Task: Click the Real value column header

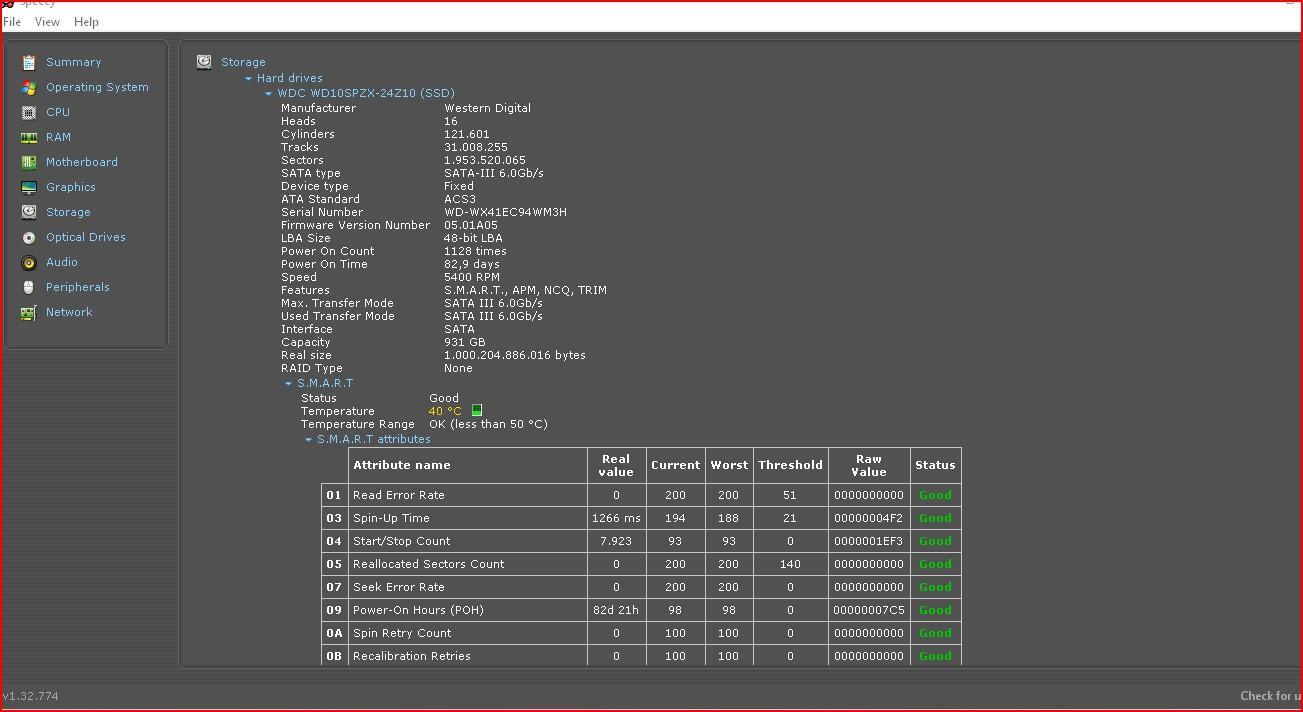Action: [x=616, y=465]
